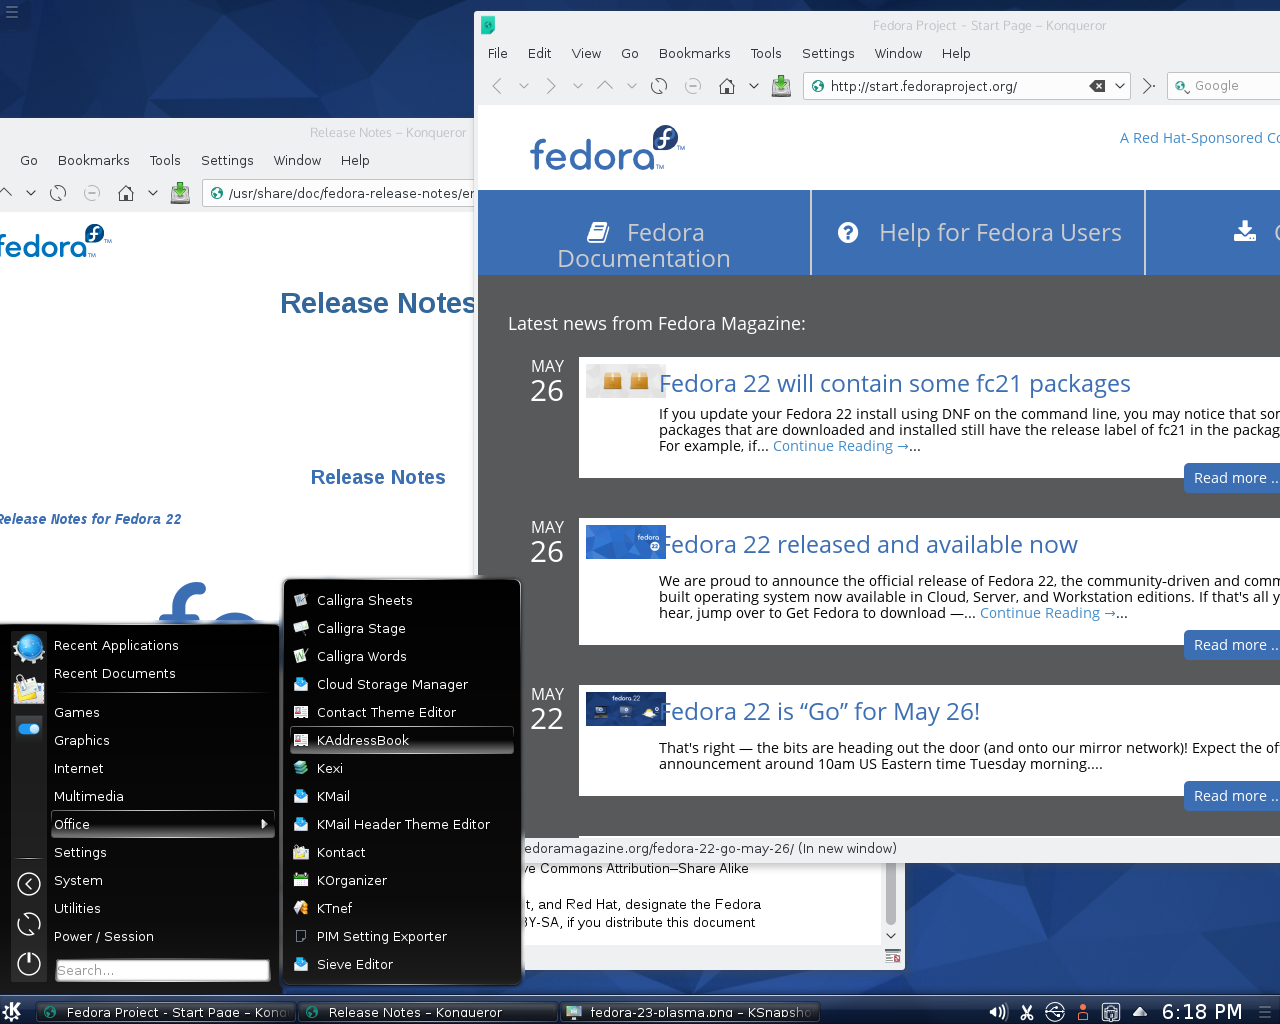
Task: Open Help for Fedora Users tile
Action: (978, 233)
